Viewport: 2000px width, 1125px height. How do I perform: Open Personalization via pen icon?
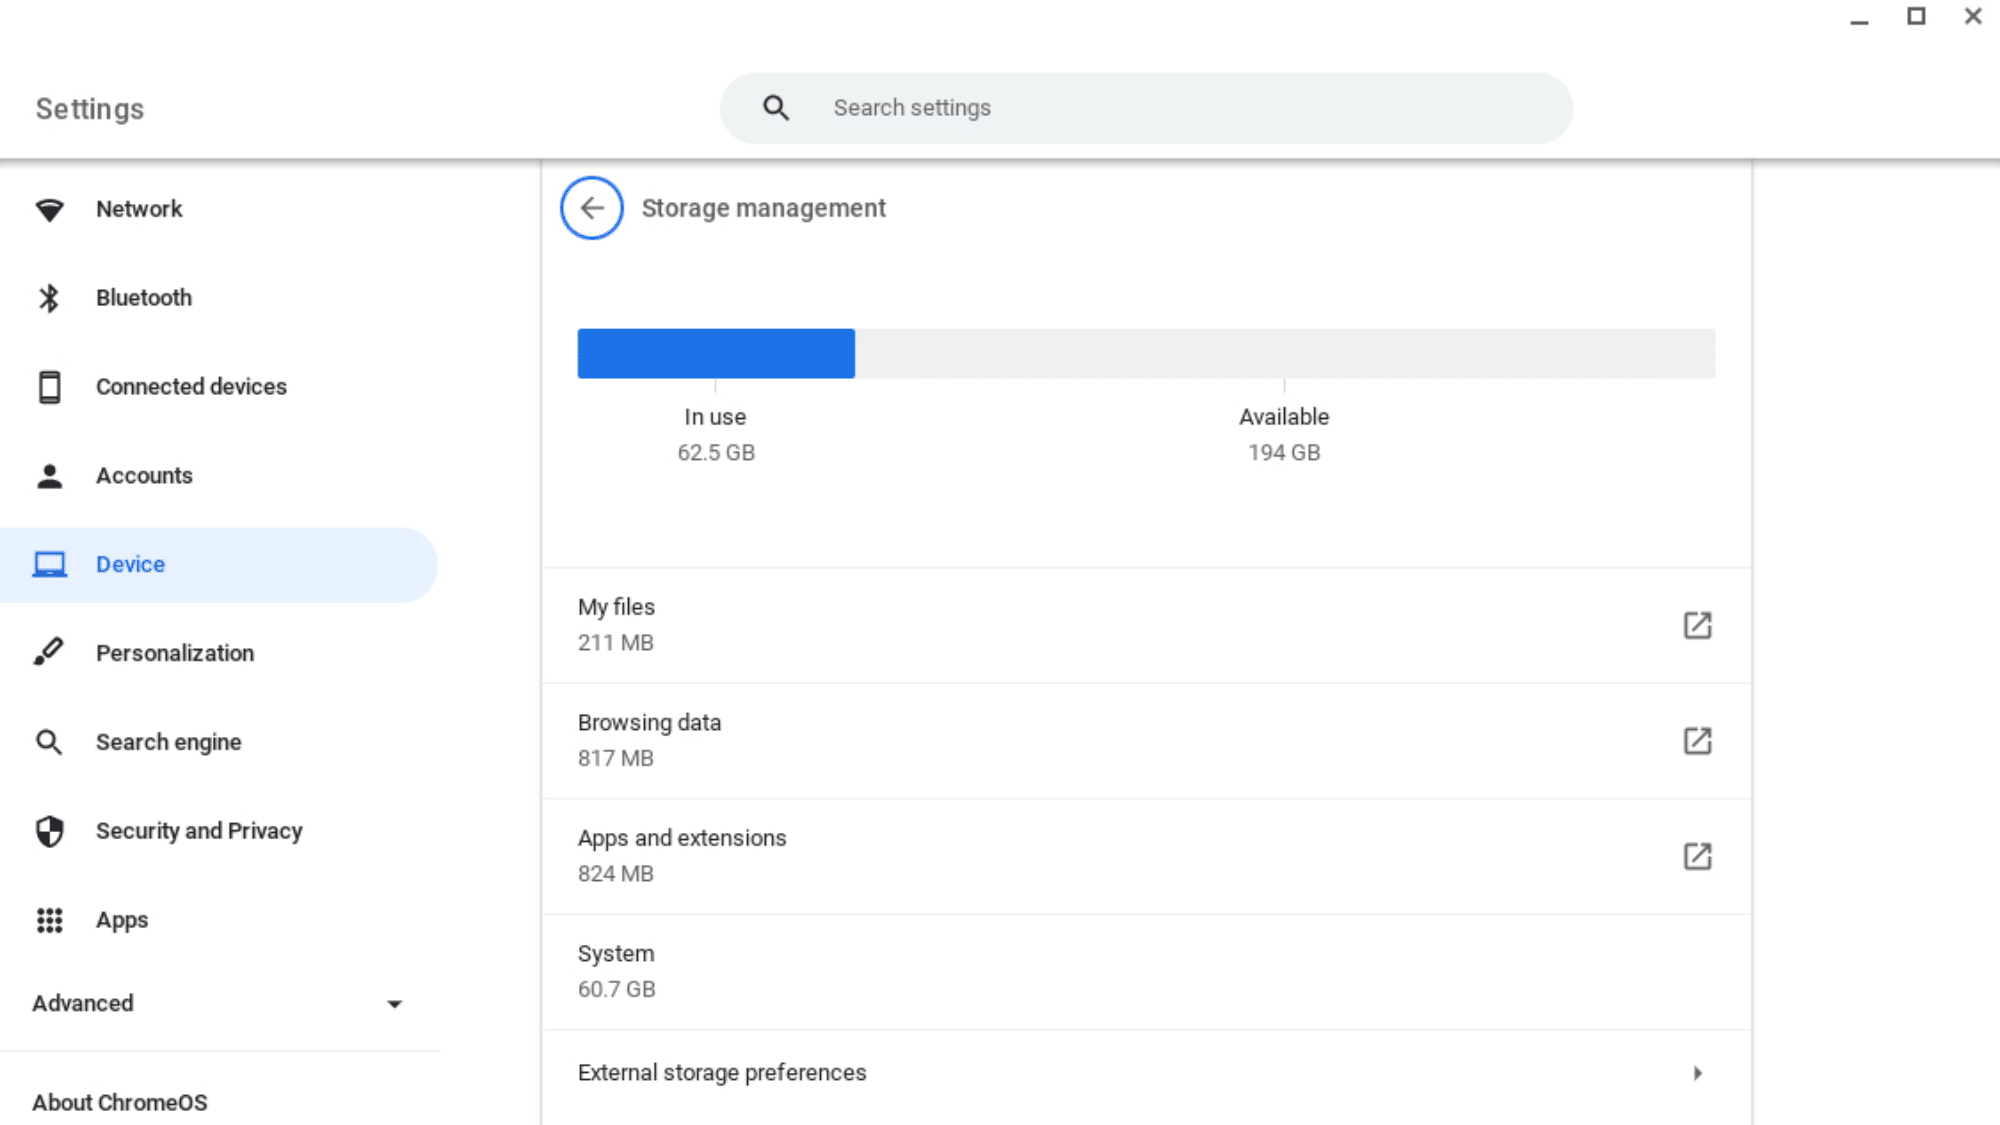click(x=49, y=652)
